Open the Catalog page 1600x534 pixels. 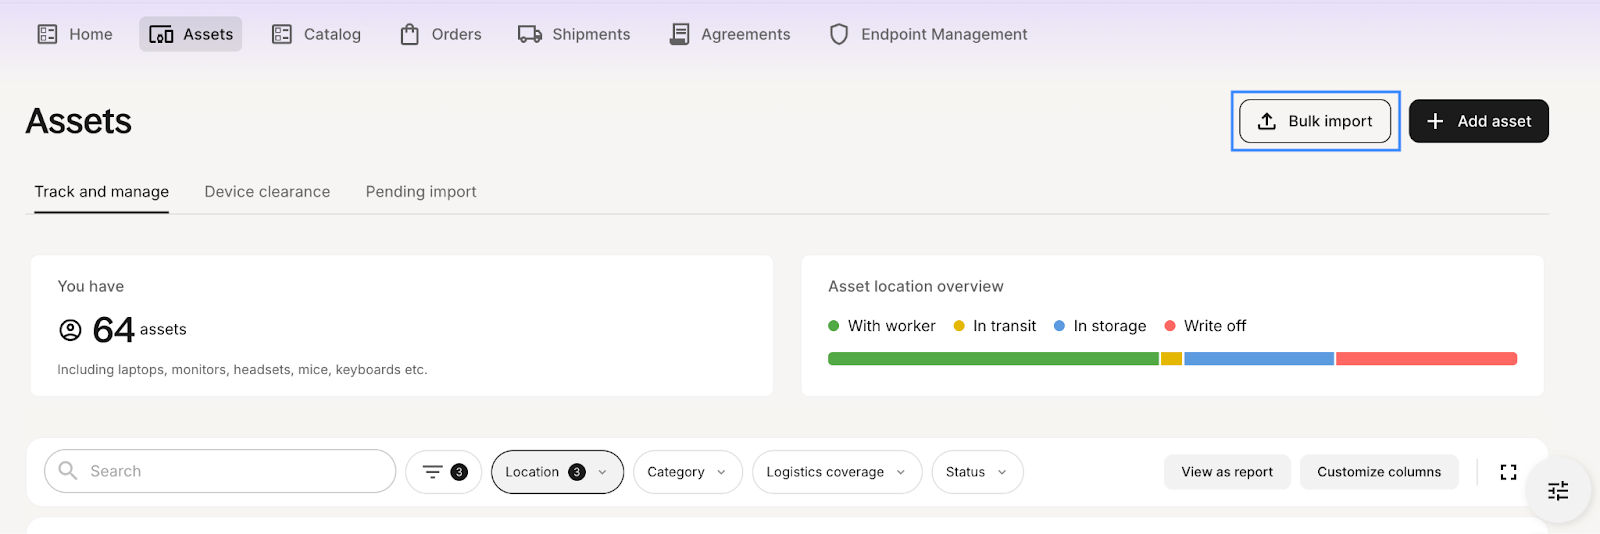point(316,34)
